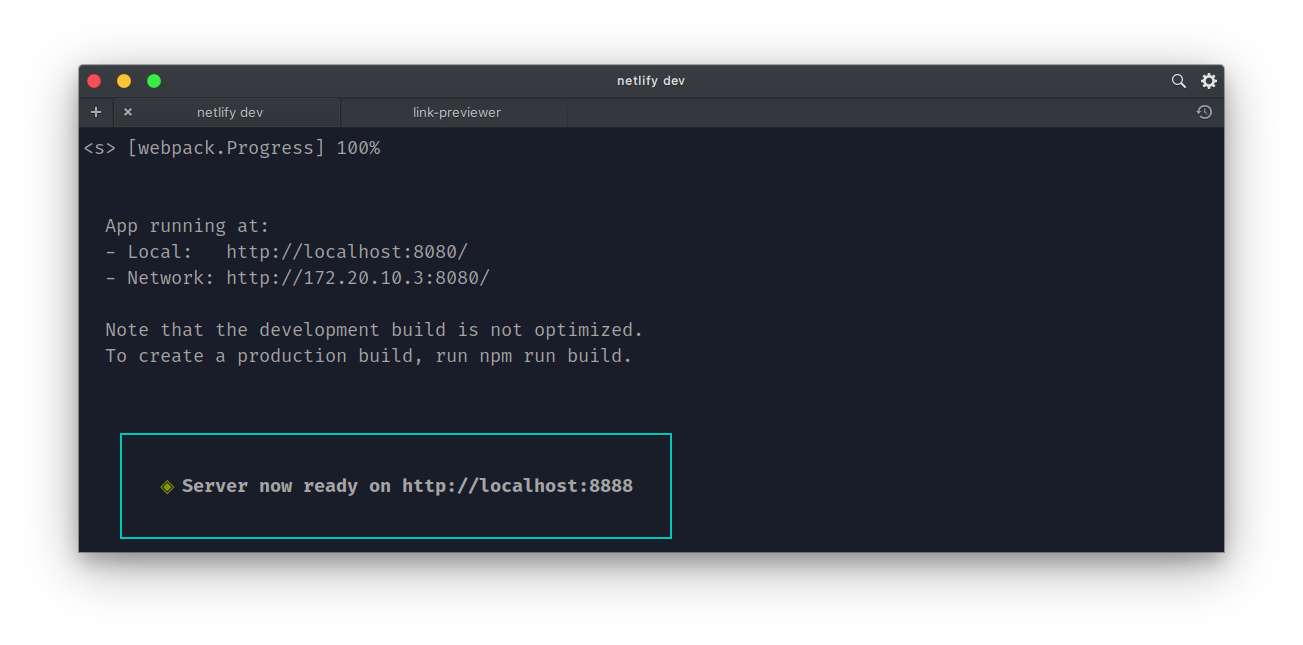Open the terminal search magnifier icon
The image size is (1303, 645).
(x=1179, y=81)
